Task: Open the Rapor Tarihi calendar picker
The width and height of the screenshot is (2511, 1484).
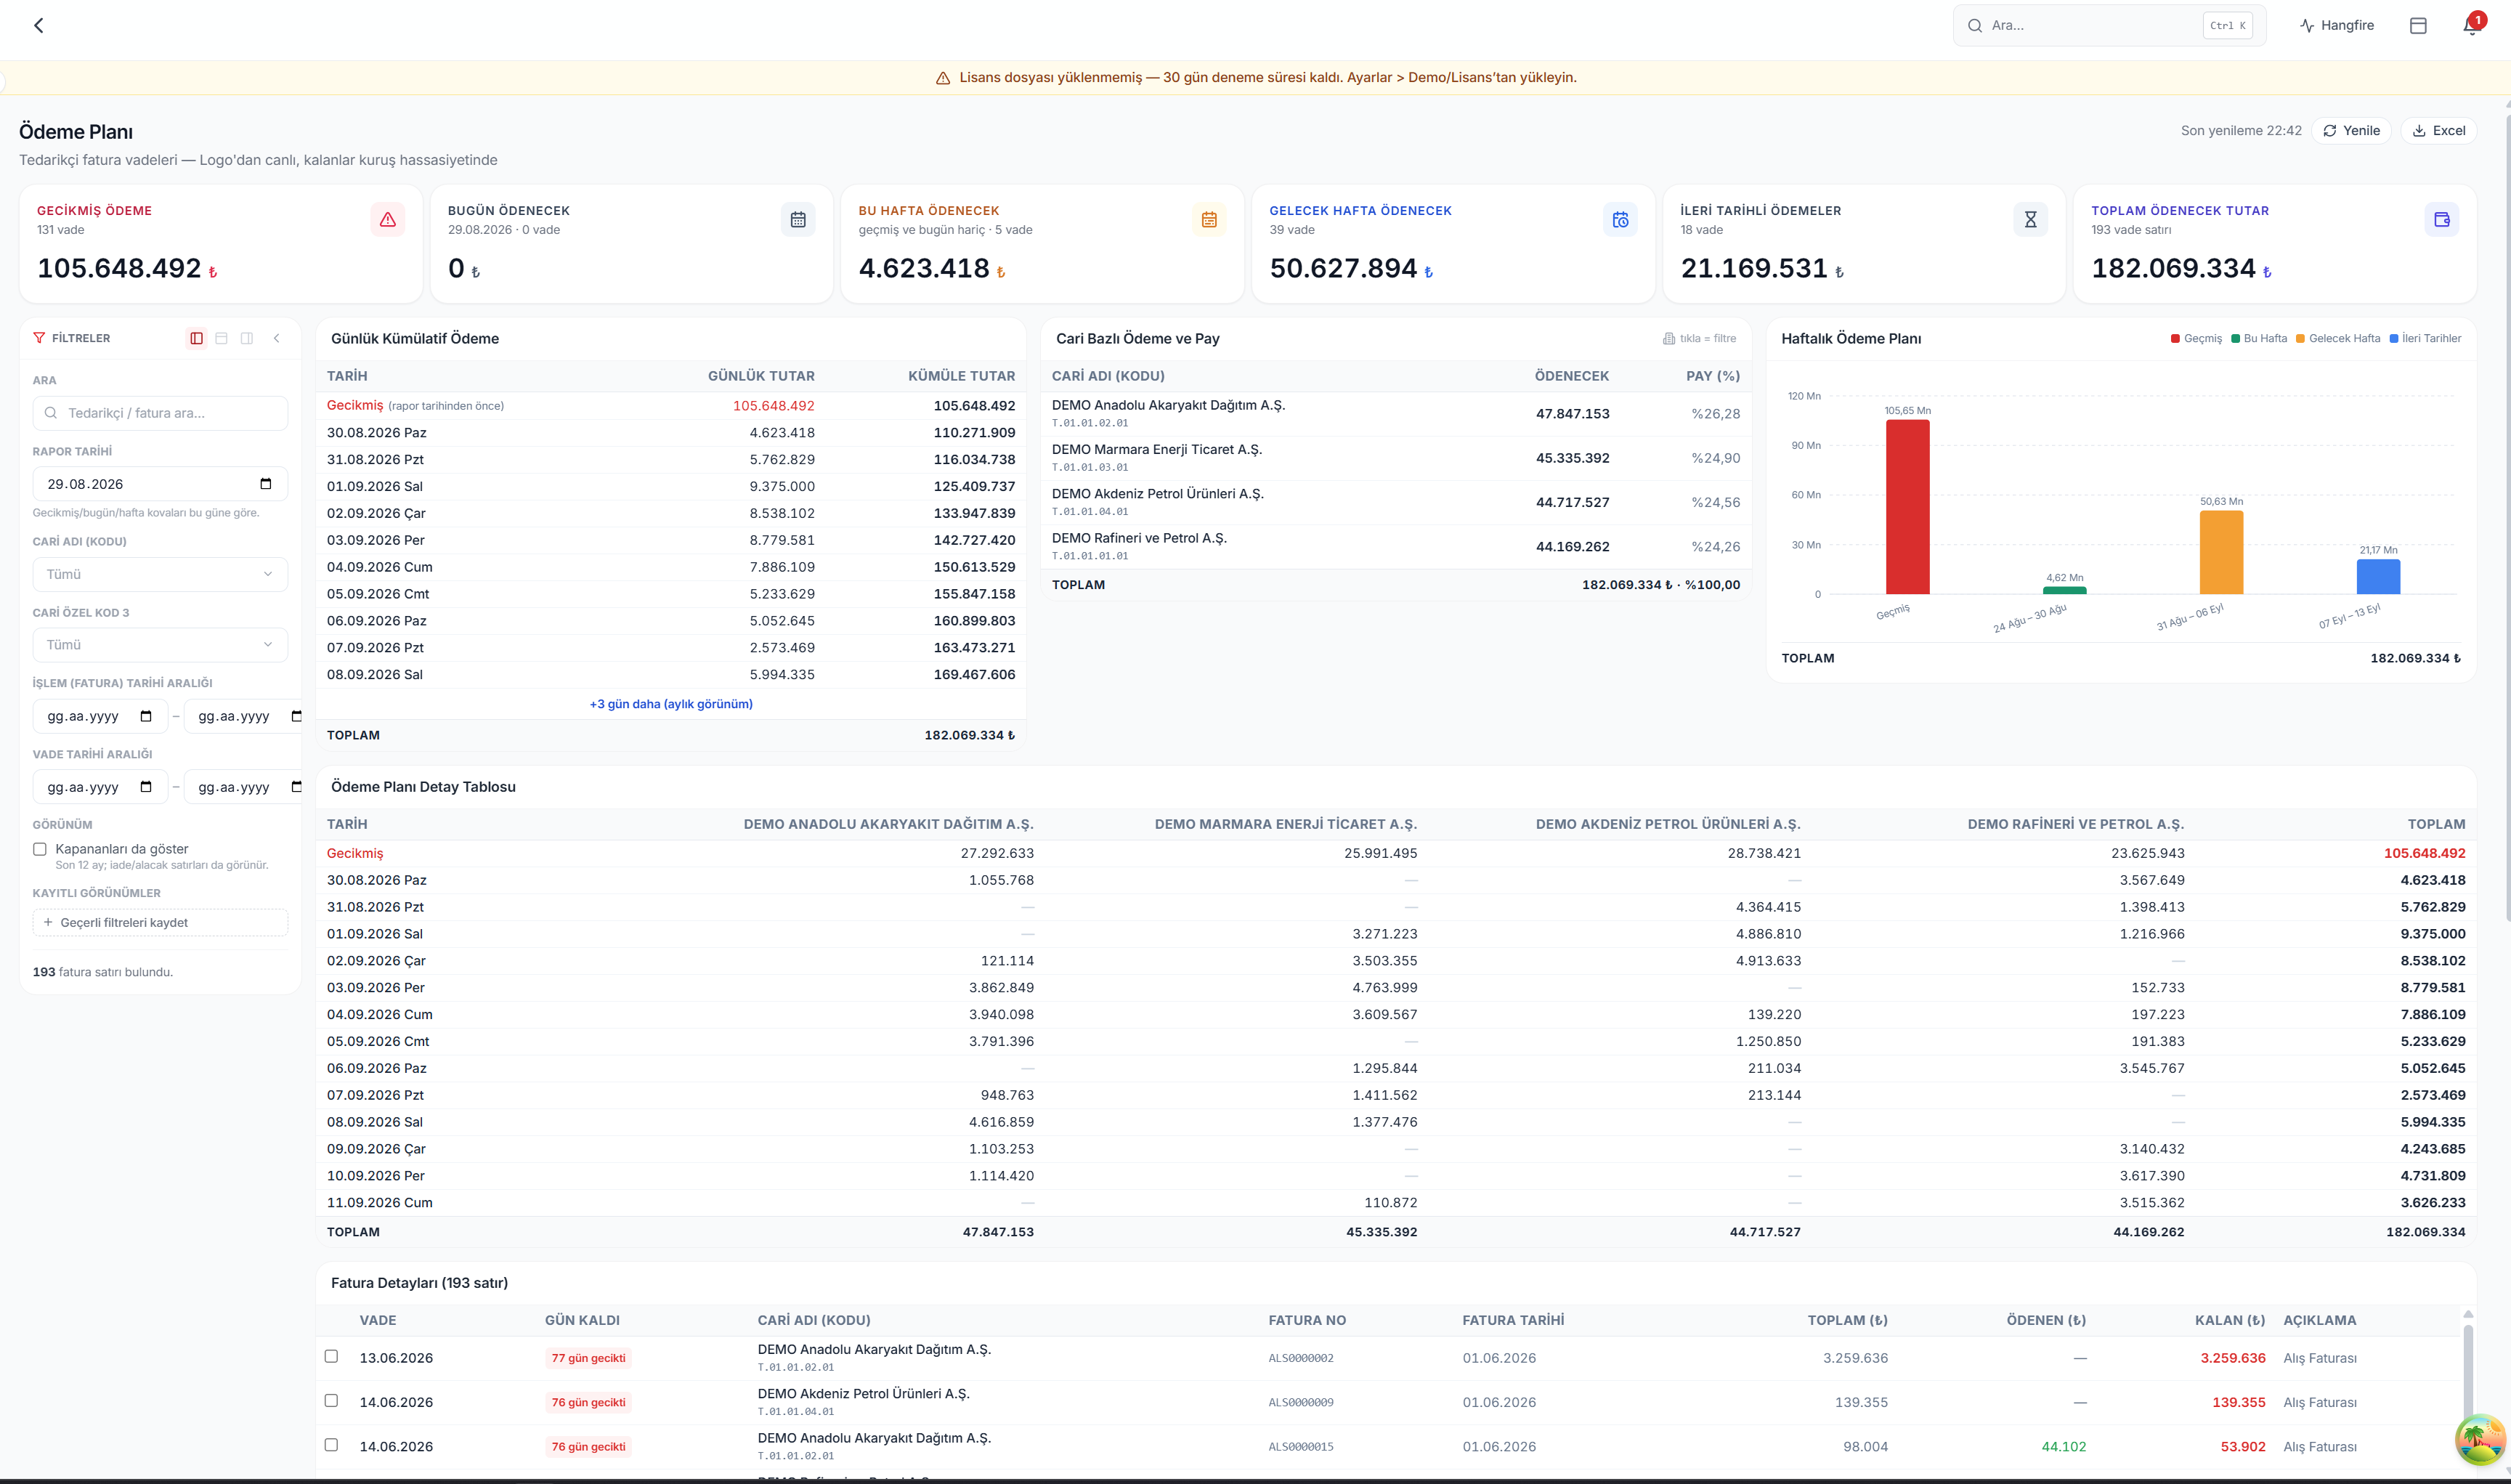Action: 266,484
